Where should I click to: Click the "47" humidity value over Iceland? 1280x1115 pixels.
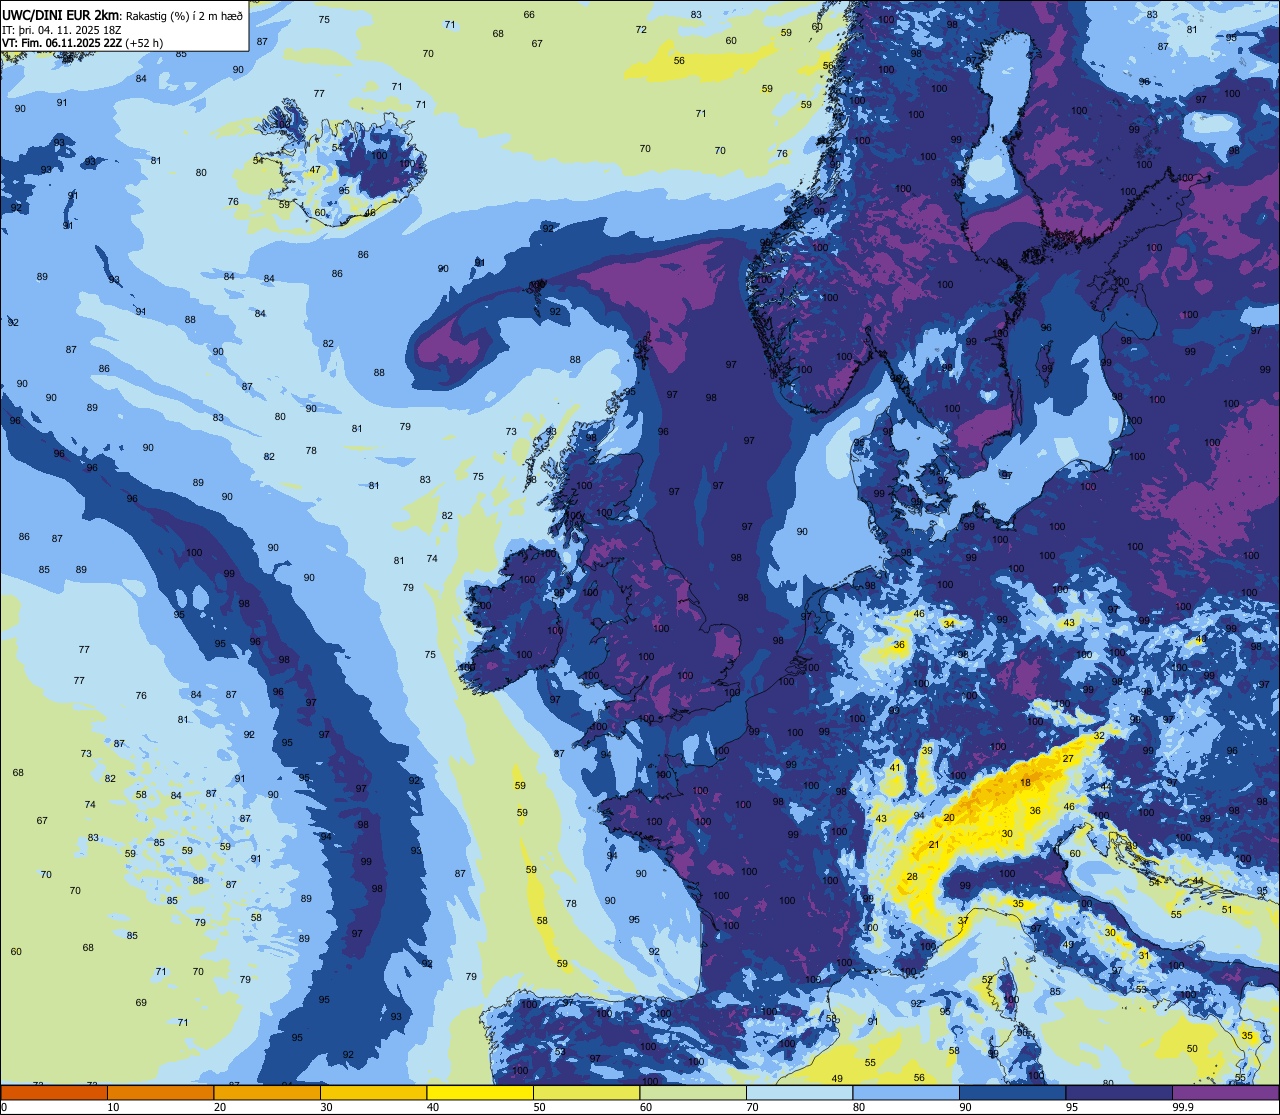coord(315,170)
